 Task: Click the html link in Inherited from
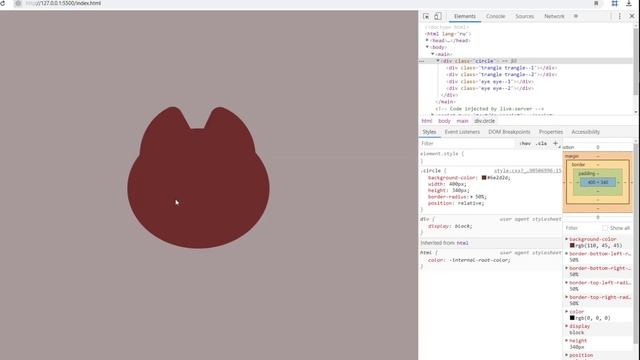pos(462,243)
